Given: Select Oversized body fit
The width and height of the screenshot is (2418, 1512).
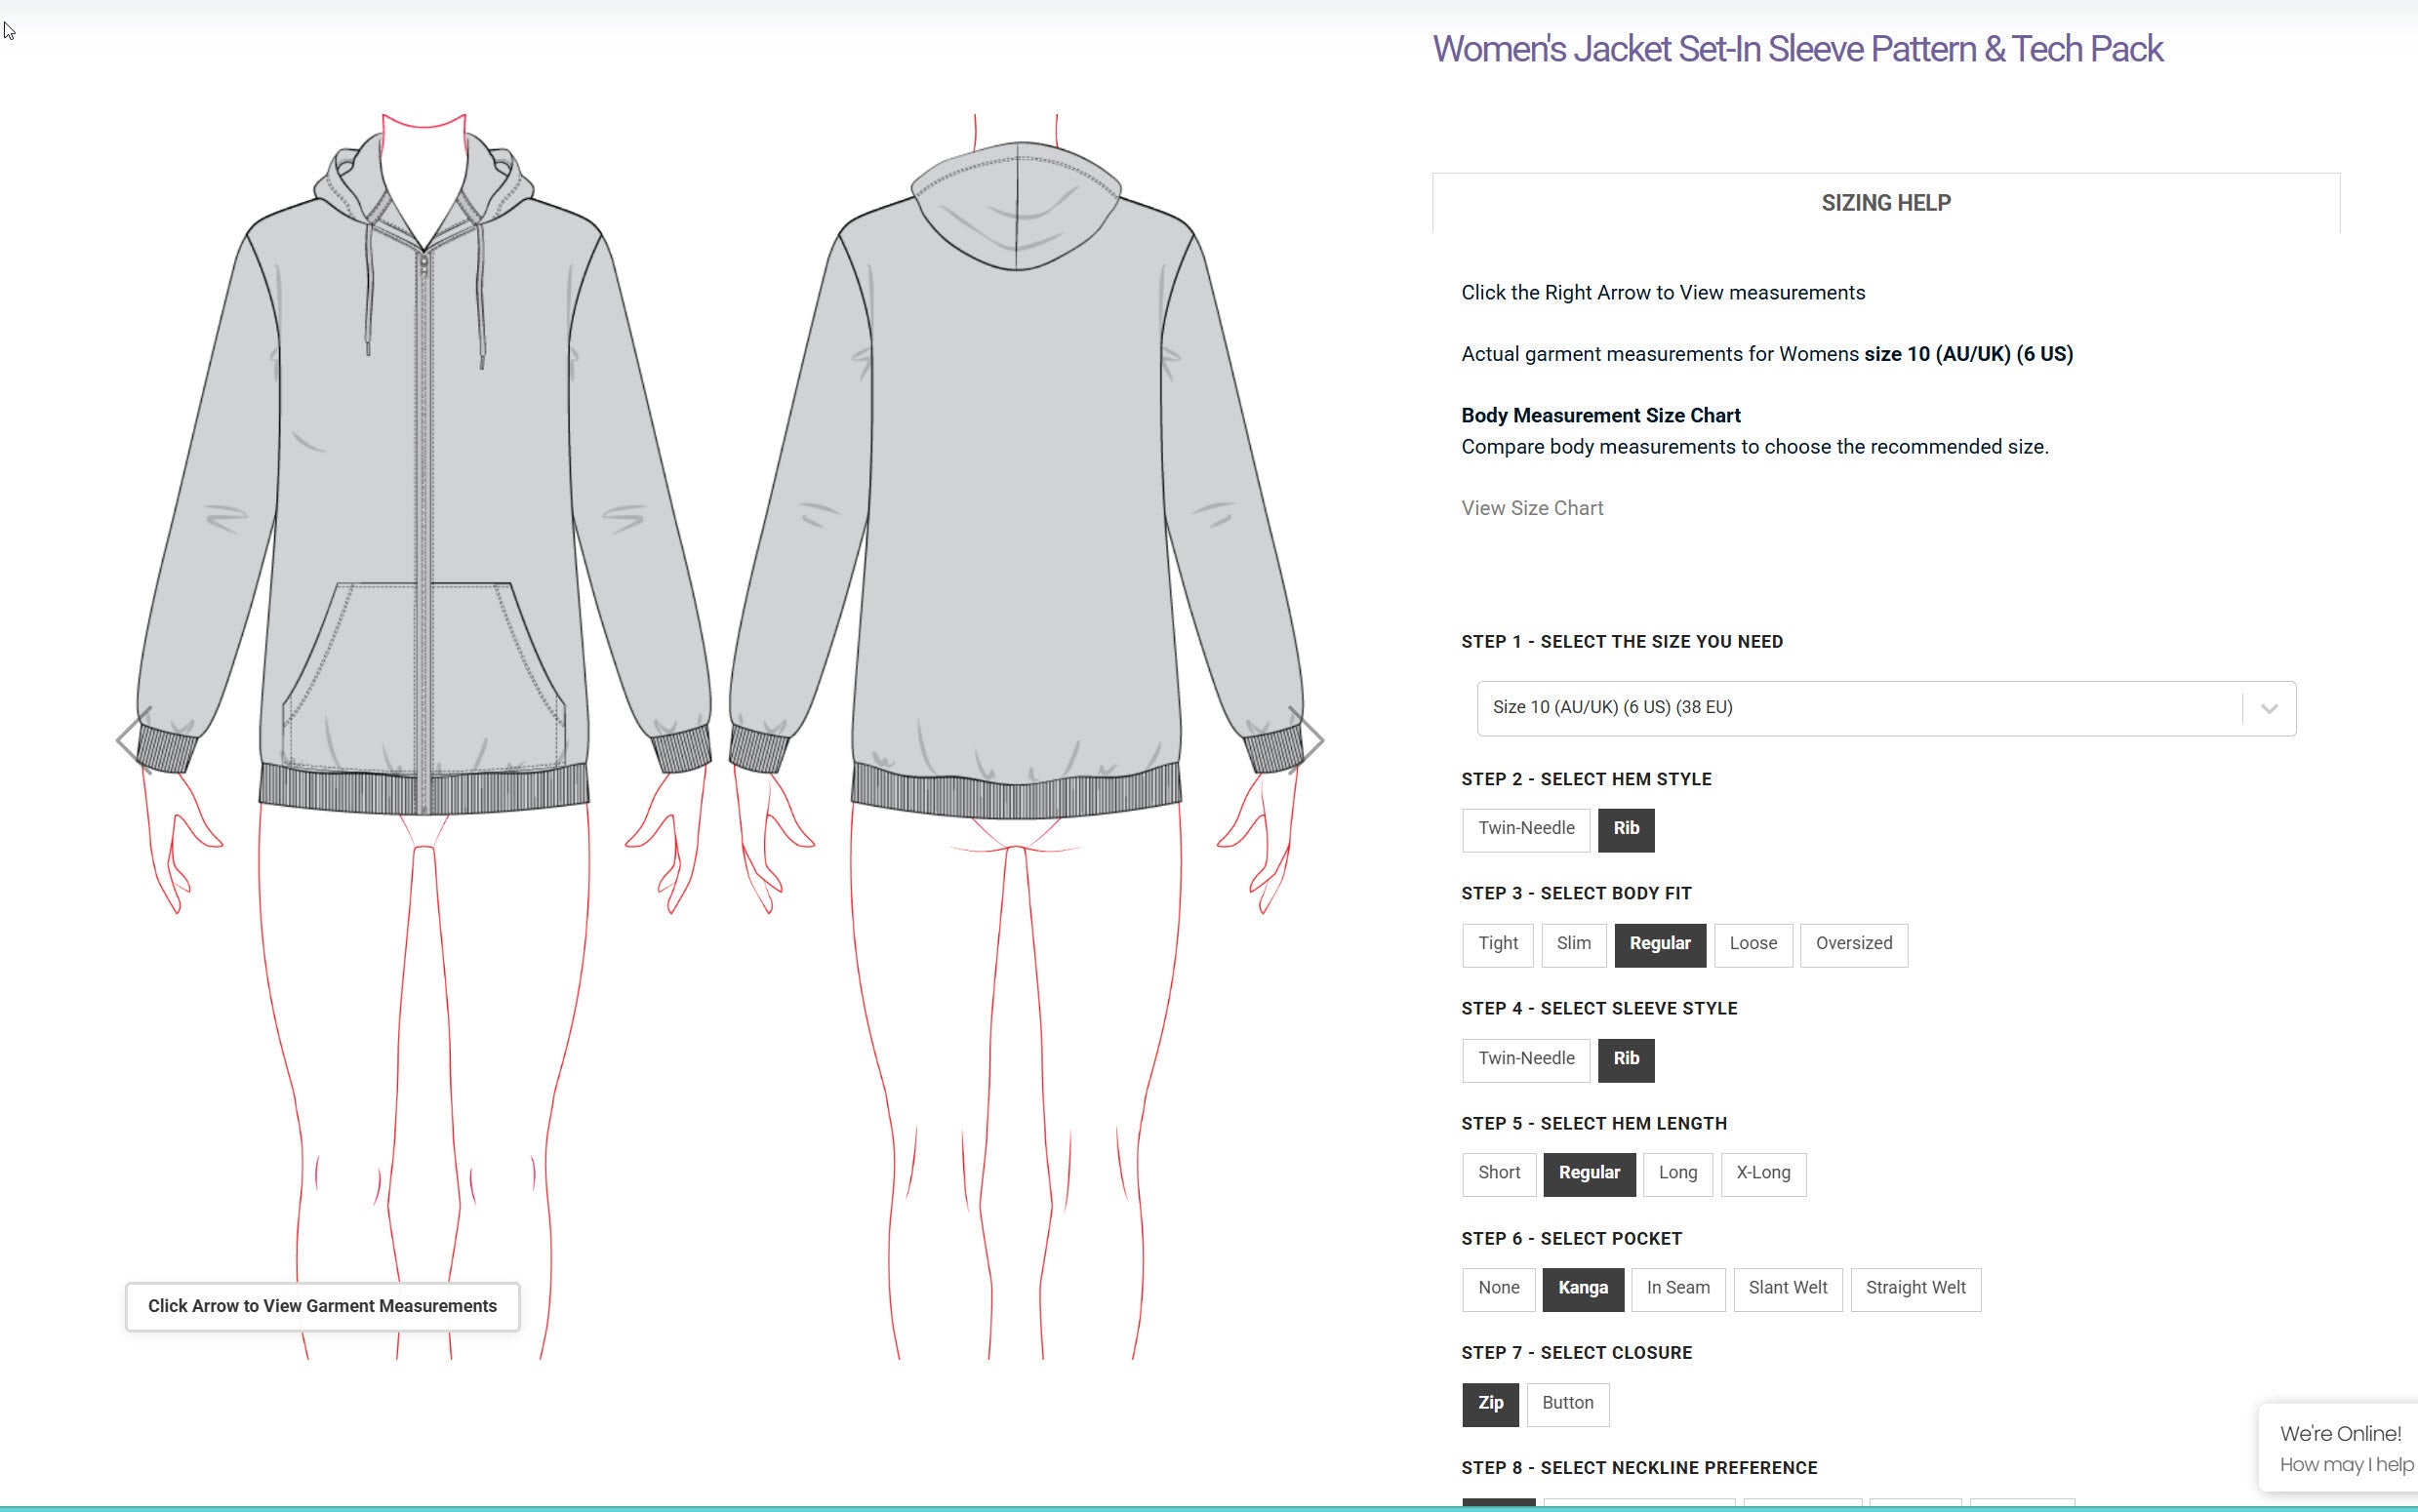Looking at the screenshot, I should click(1853, 944).
